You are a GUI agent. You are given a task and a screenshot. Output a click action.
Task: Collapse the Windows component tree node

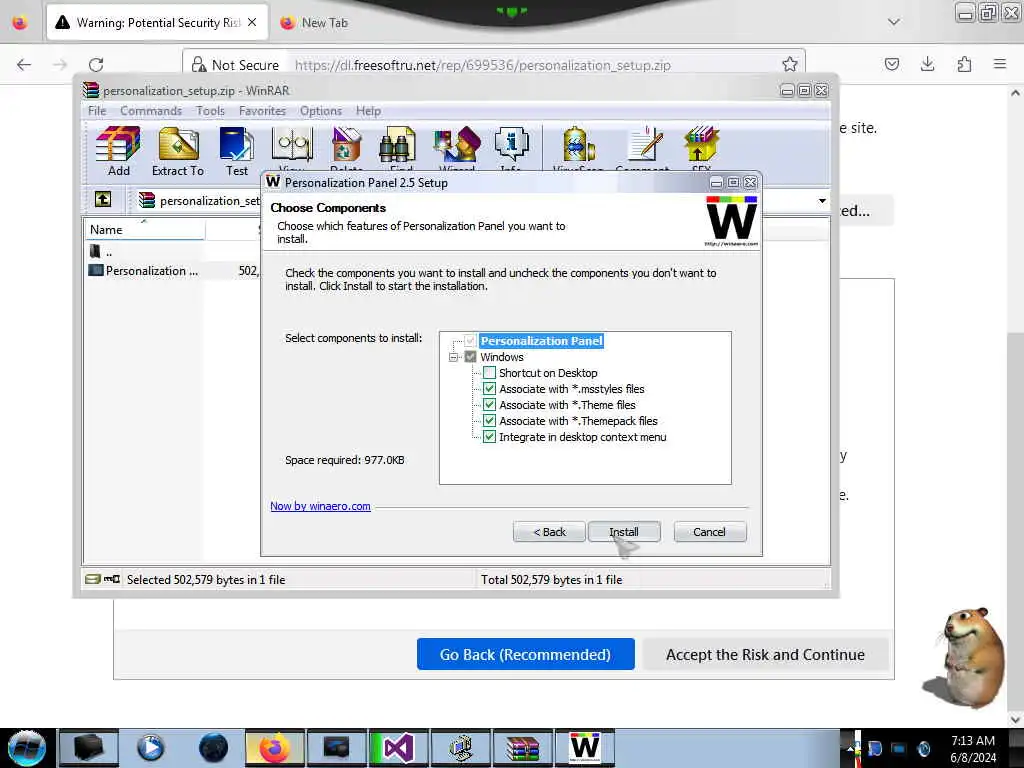[453, 357]
